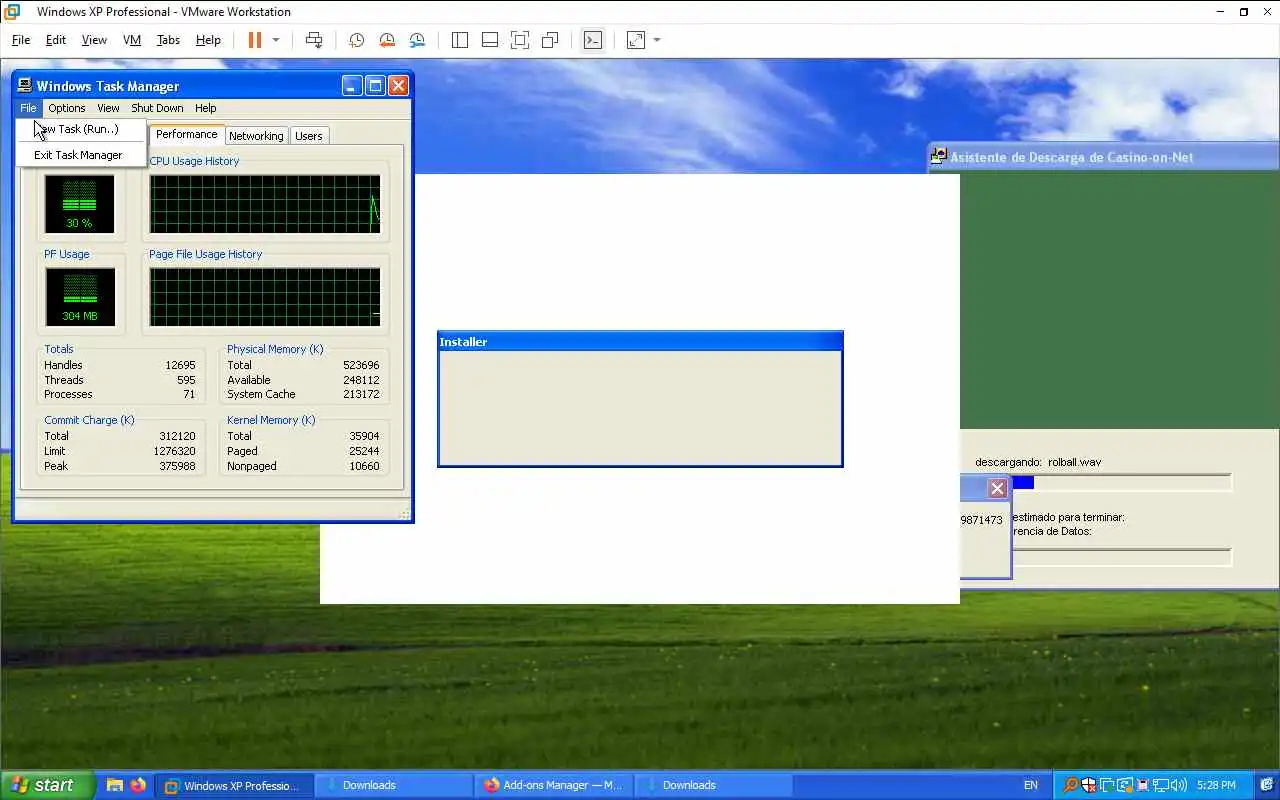Open VMware Edit menu
Viewport: 1280px width, 800px height.
[56, 40]
